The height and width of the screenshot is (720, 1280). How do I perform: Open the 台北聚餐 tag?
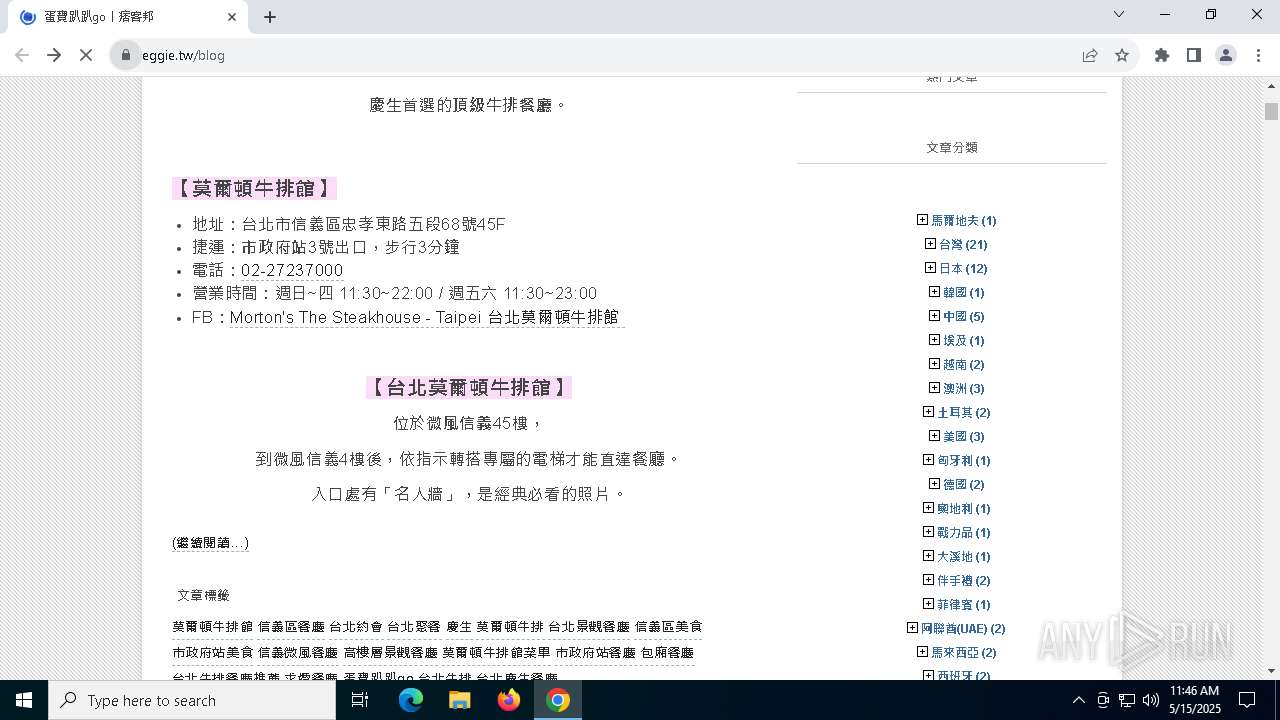(414, 627)
